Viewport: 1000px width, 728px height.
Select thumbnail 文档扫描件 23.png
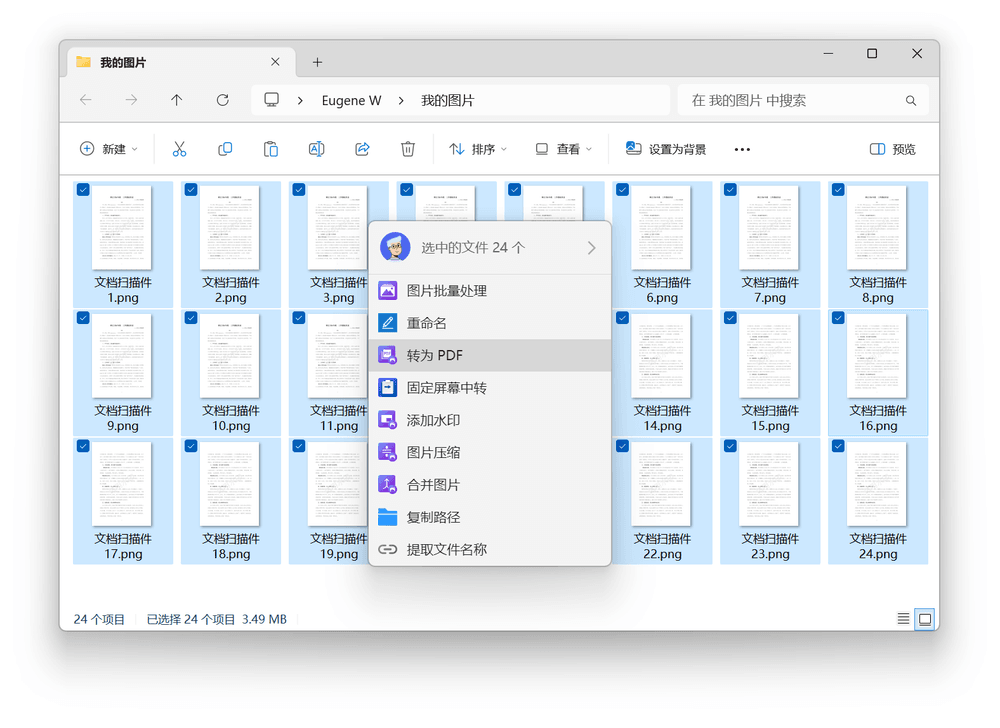[x=769, y=483]
